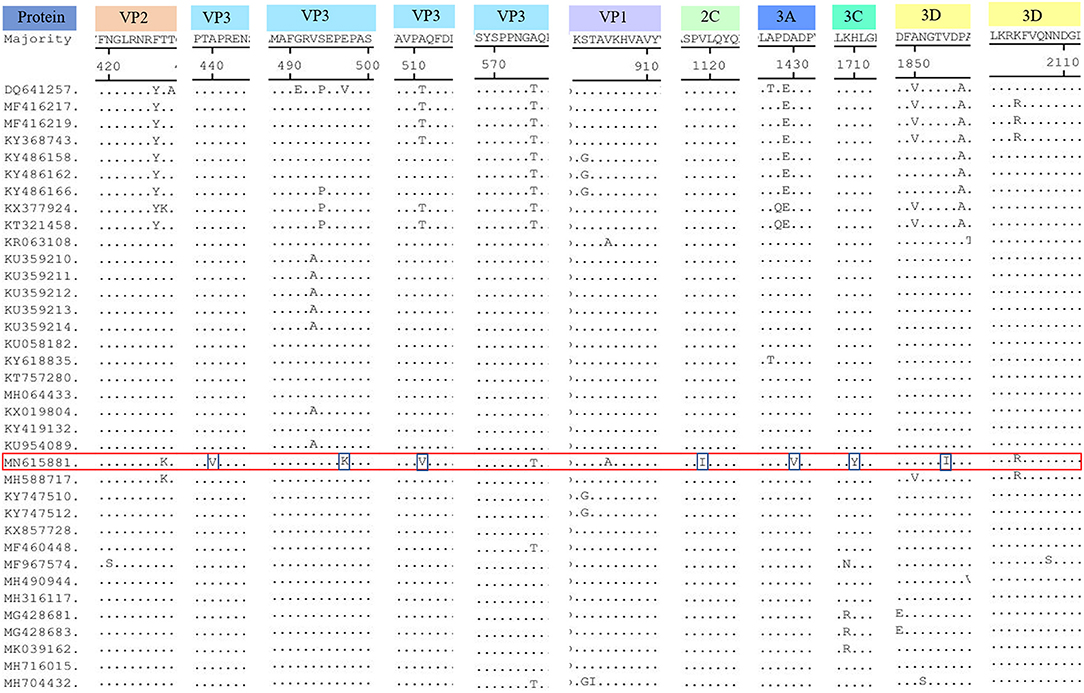Select the purple VP1 protein label
This screenshot has width=1084, height=693.
615,17
